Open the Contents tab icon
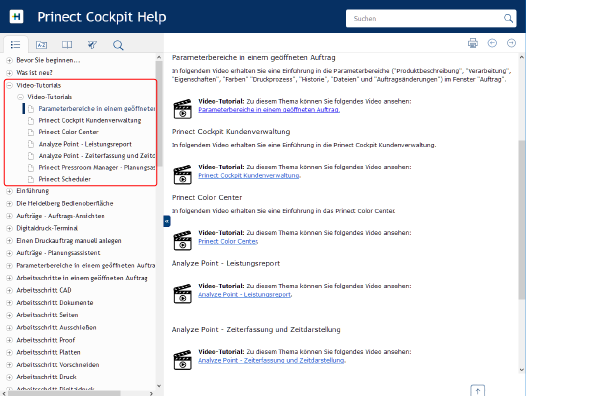 pyautogui.click(x=15, y=45)
